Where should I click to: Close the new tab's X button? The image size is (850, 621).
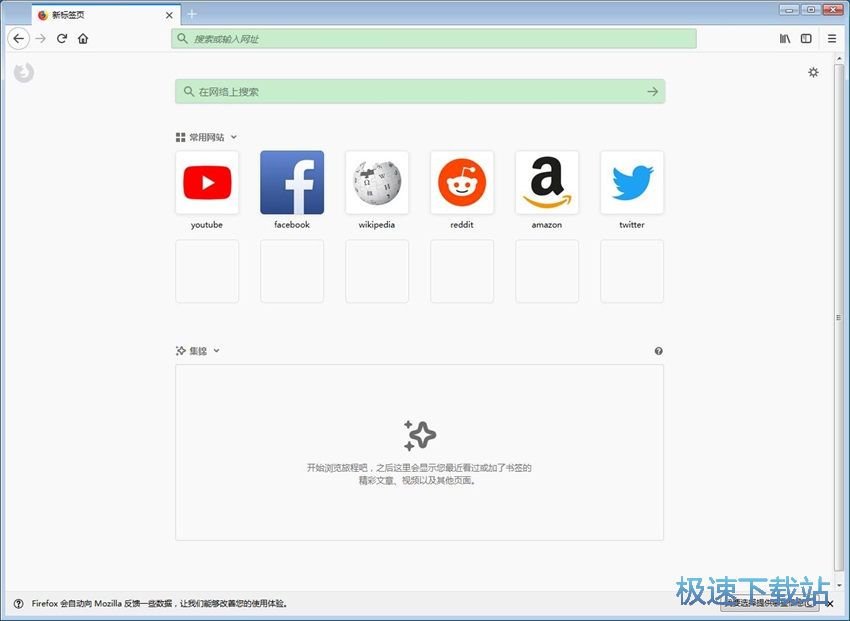169,15
